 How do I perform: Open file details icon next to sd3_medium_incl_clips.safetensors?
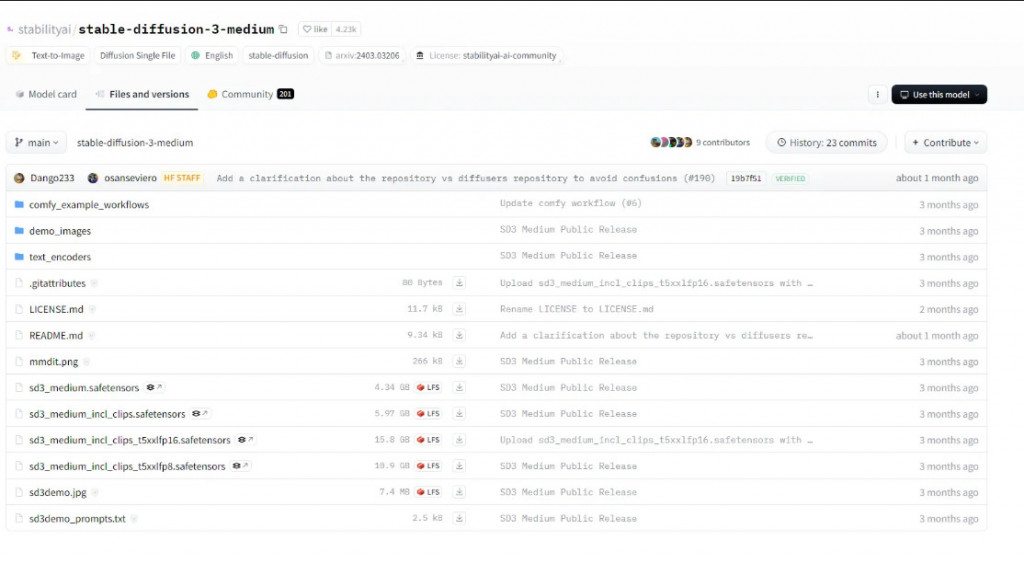click(200, 414)
